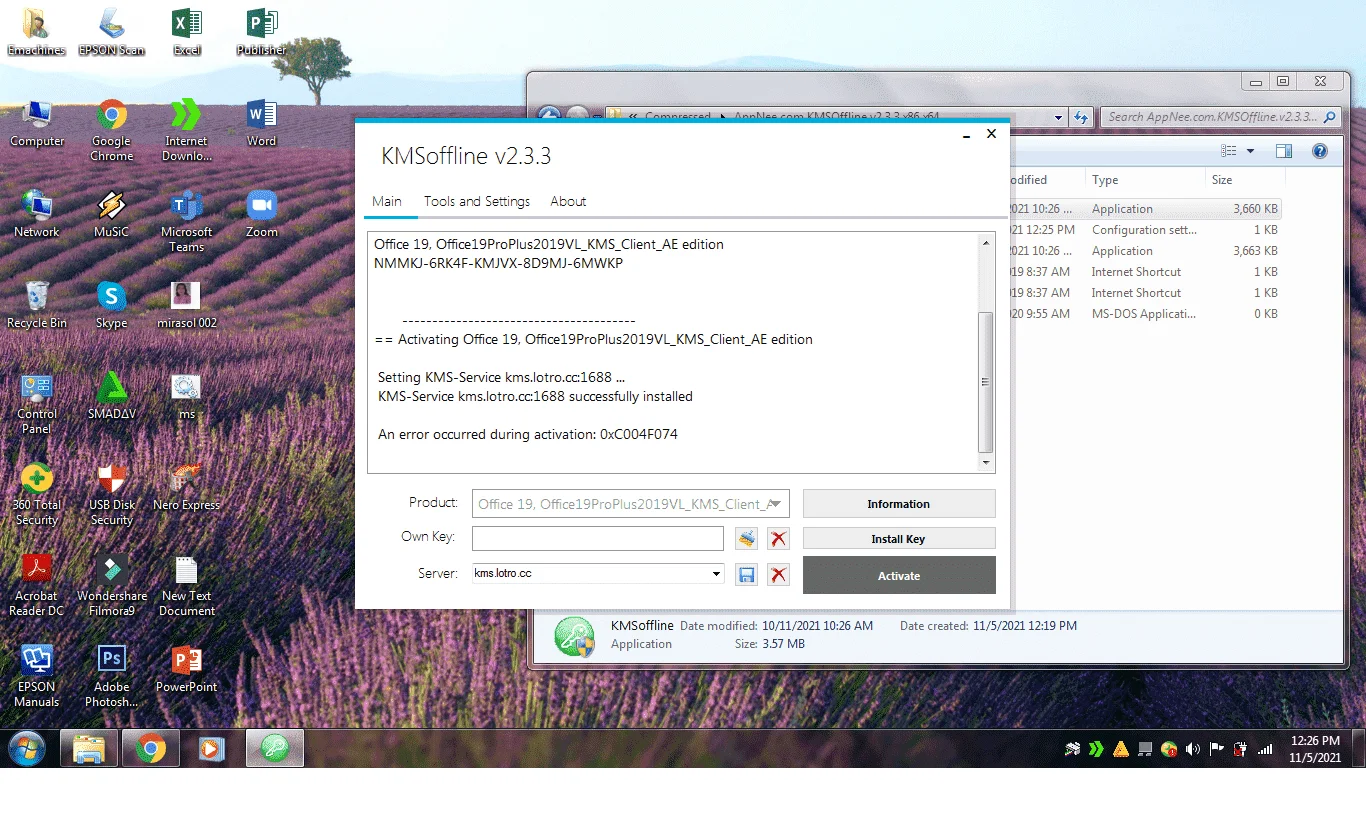Open Network desktop icon
This screenshot has height=822, width=1366.
coord(37,214)
